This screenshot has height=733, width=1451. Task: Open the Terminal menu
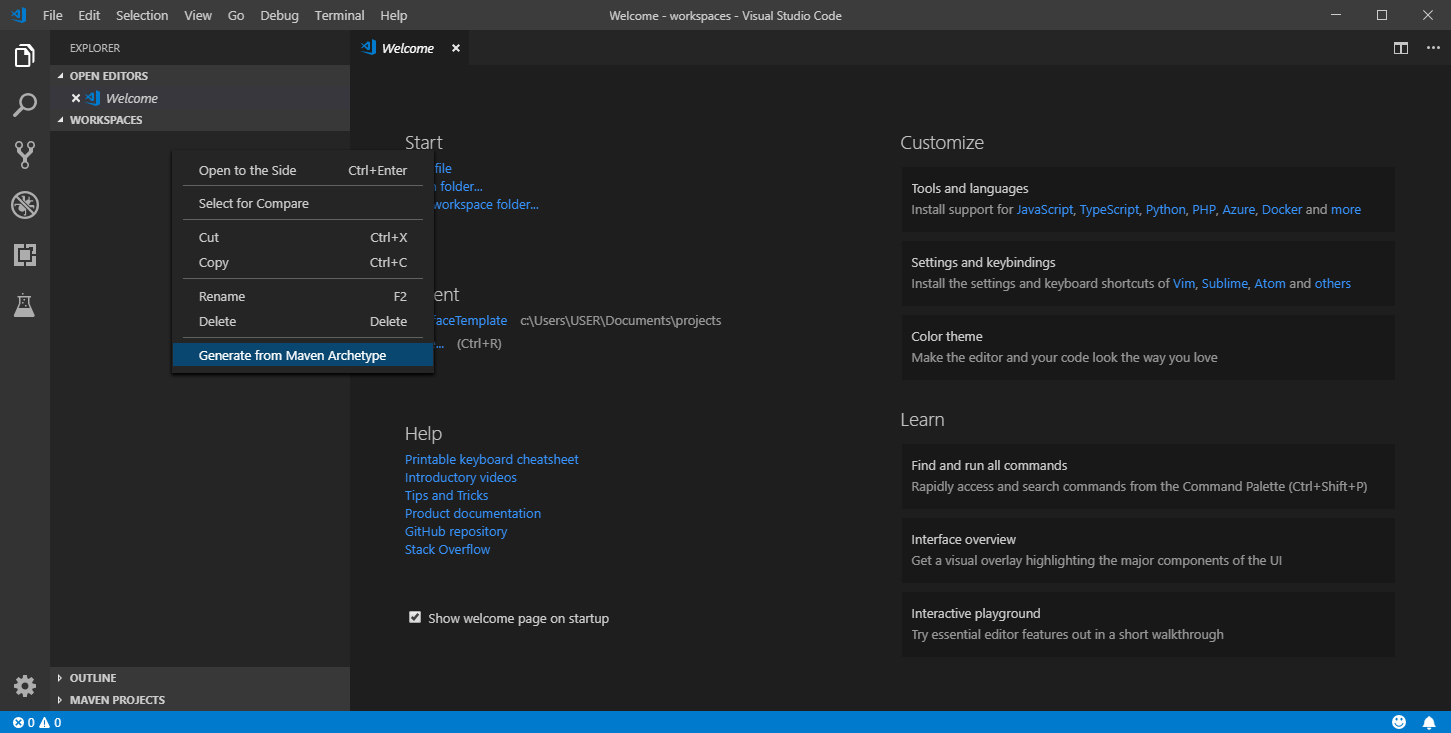(x=340, y=15)
